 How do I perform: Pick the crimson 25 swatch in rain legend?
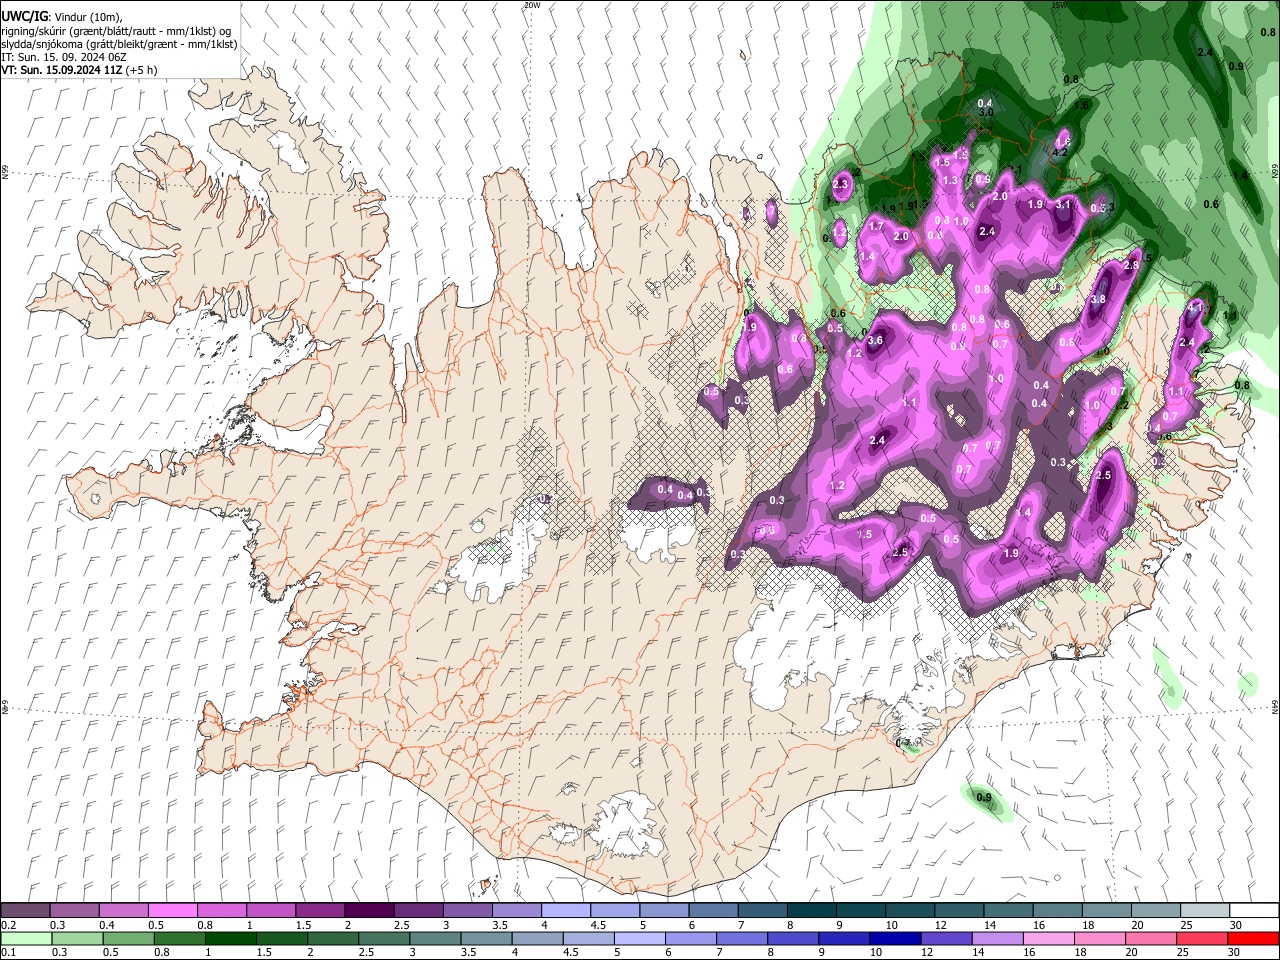click(x=1202, y=938)
